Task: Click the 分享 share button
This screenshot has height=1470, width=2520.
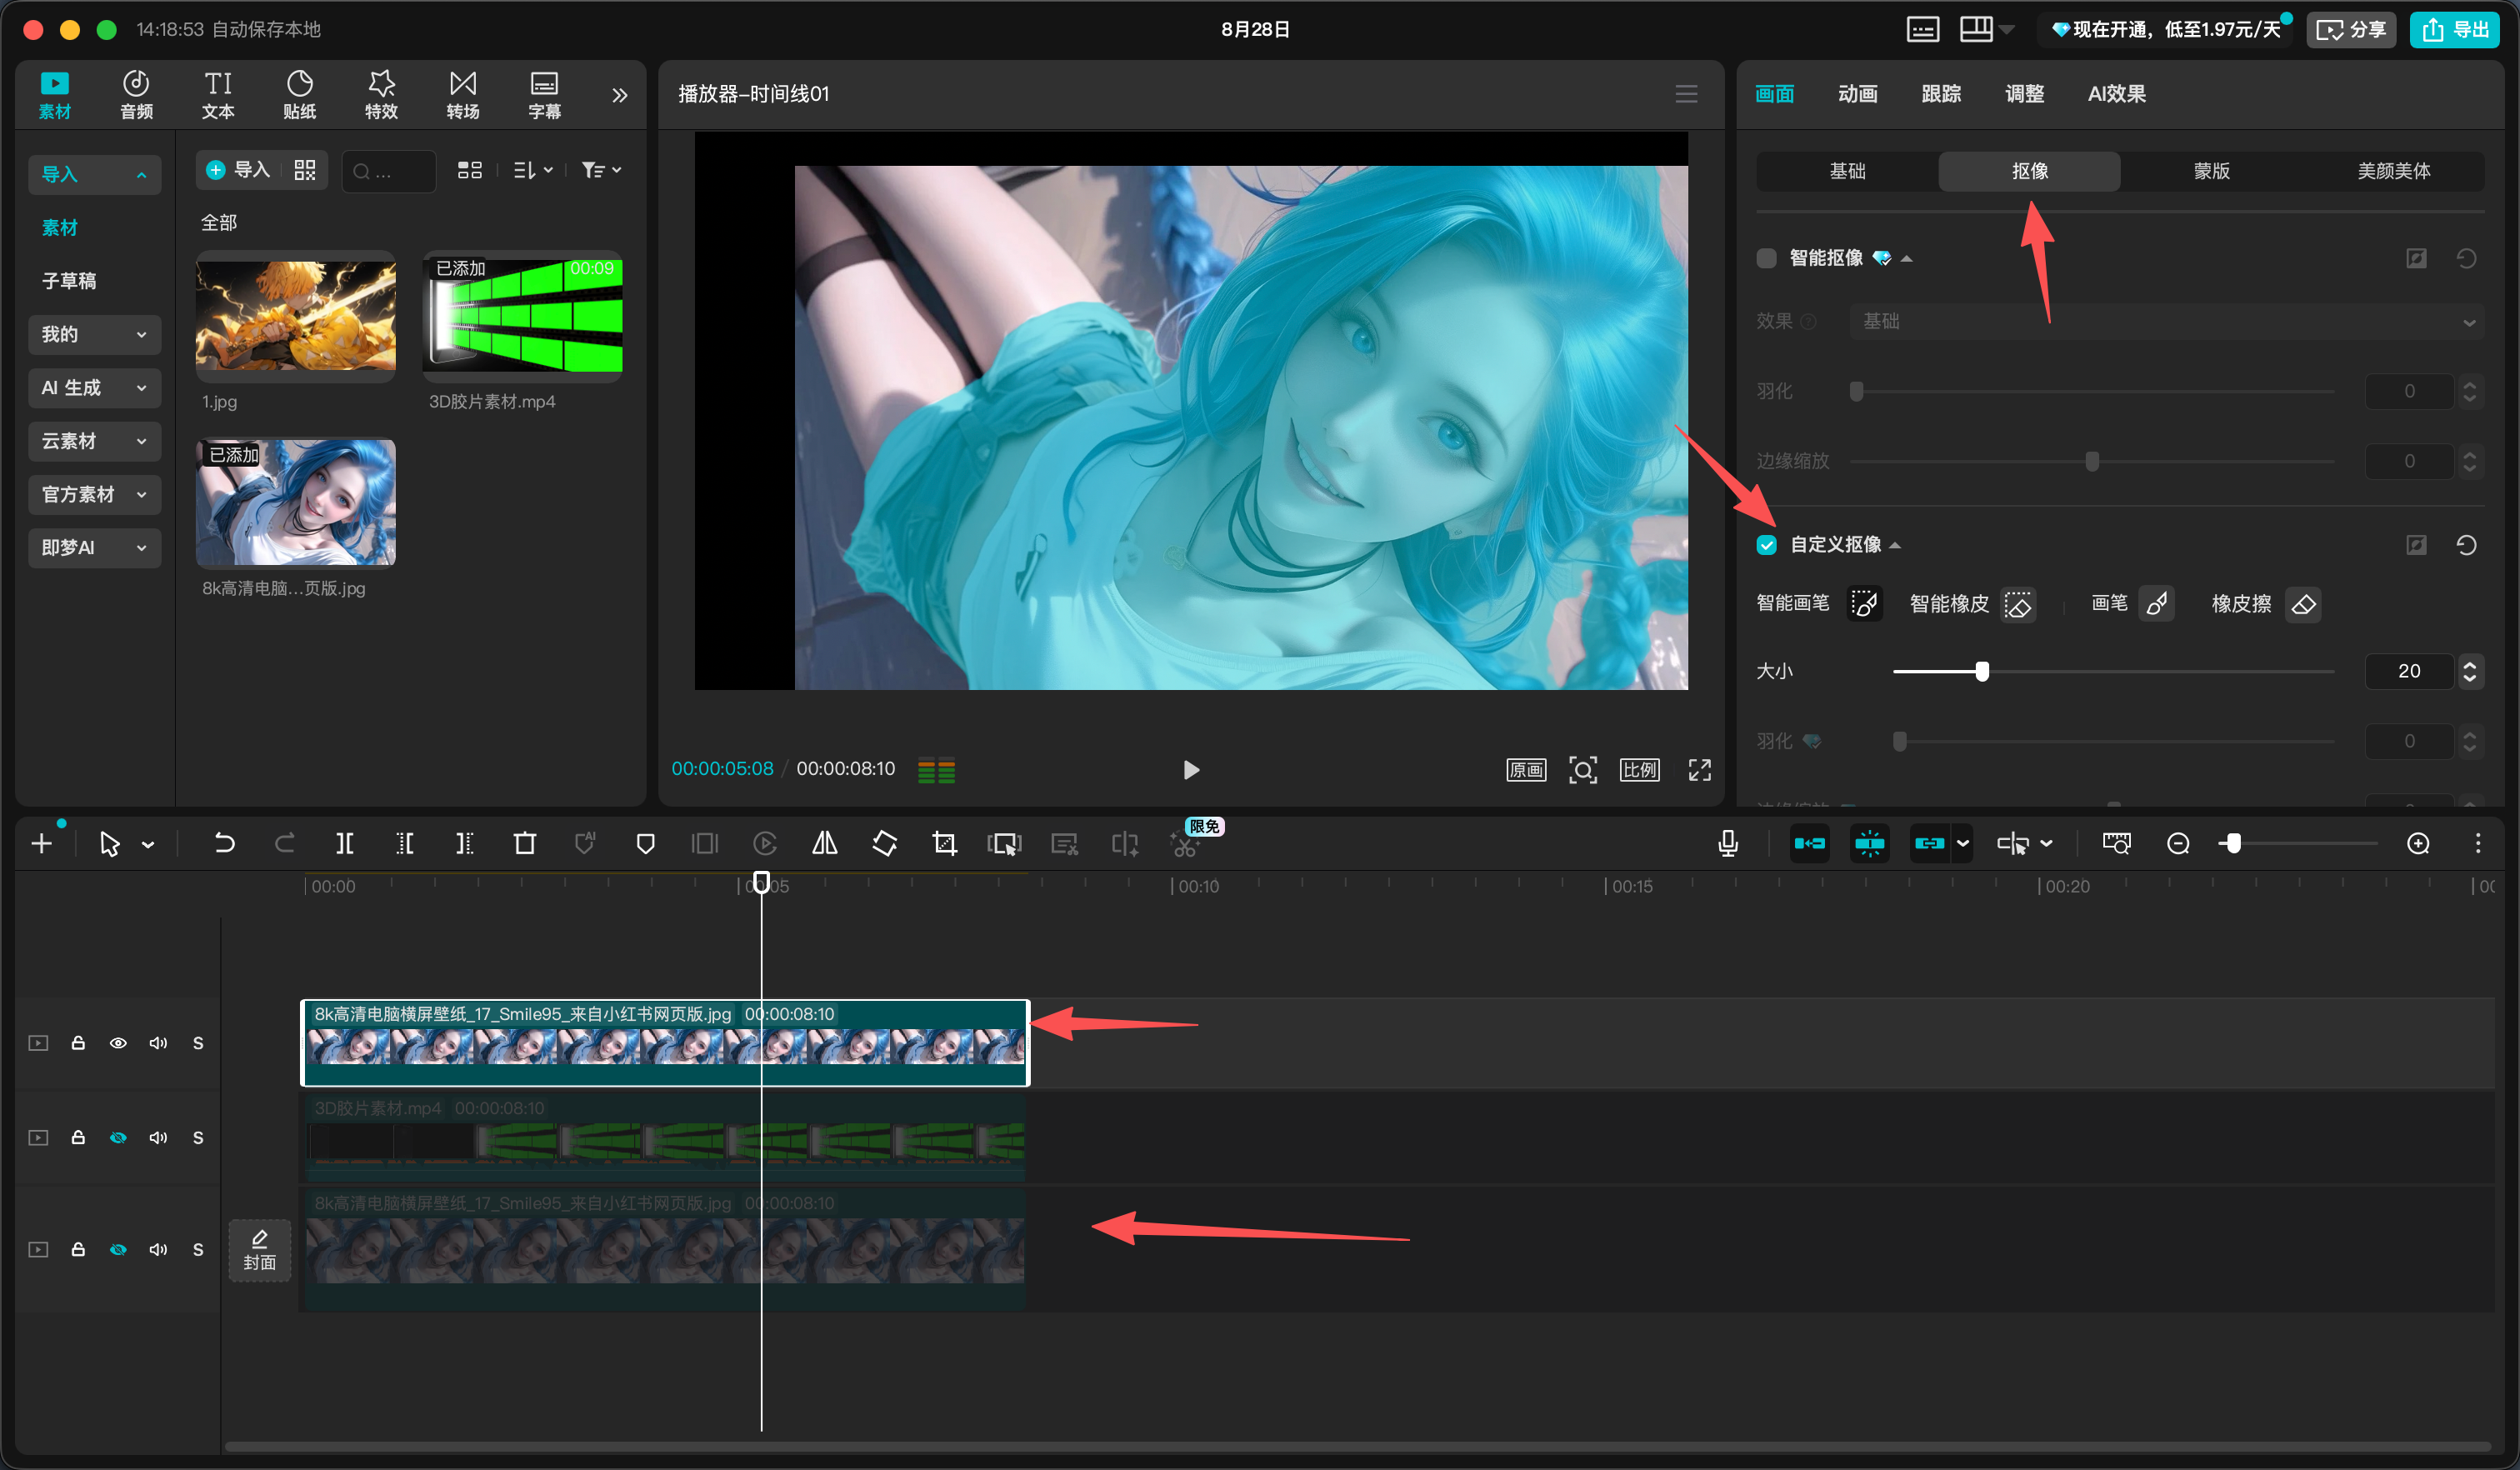Action: tap(2351, 29)
